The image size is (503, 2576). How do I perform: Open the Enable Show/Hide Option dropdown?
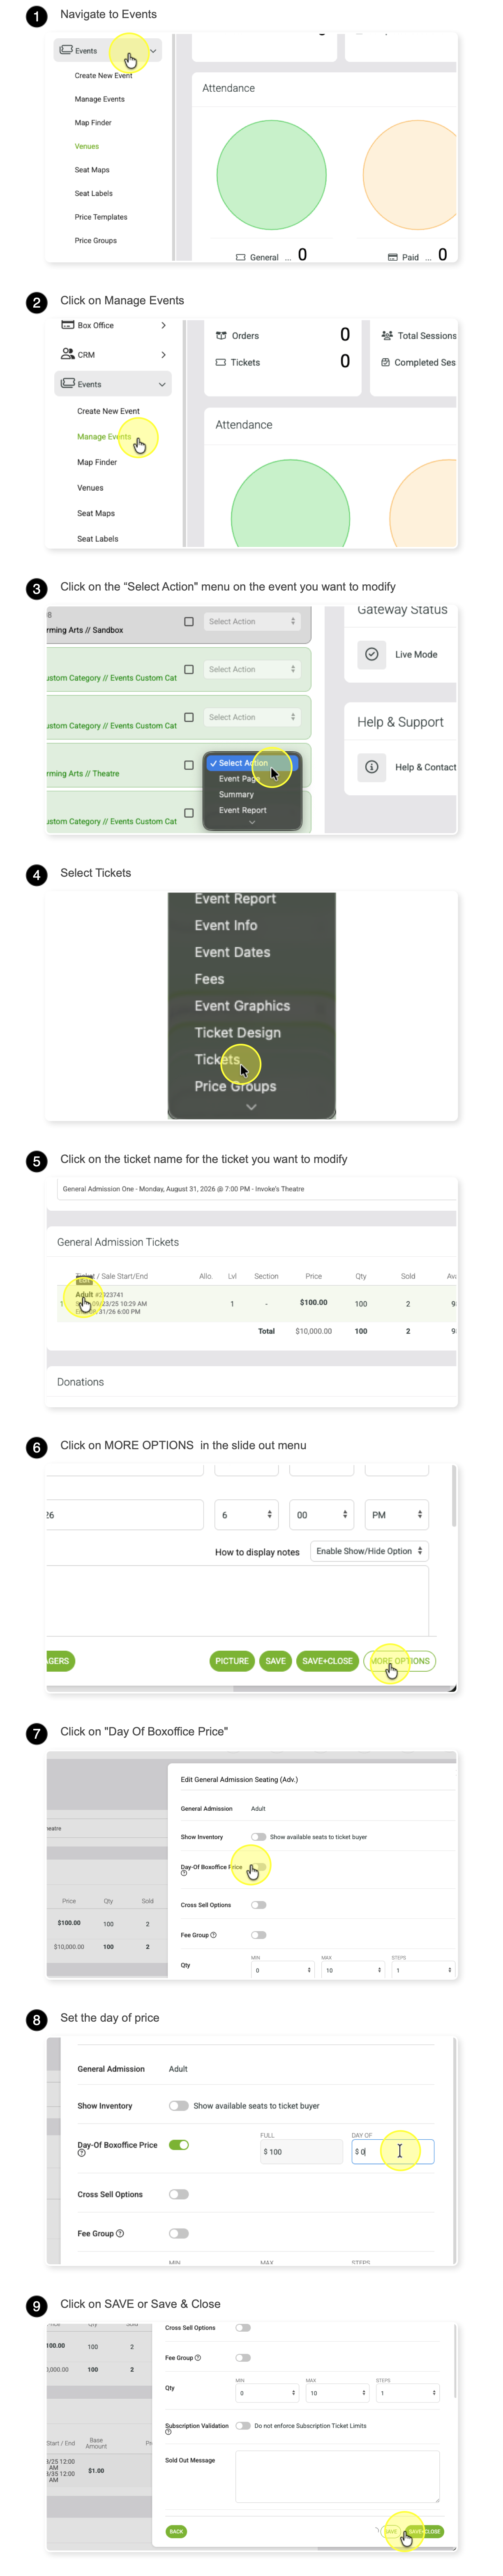point(369,1551)
